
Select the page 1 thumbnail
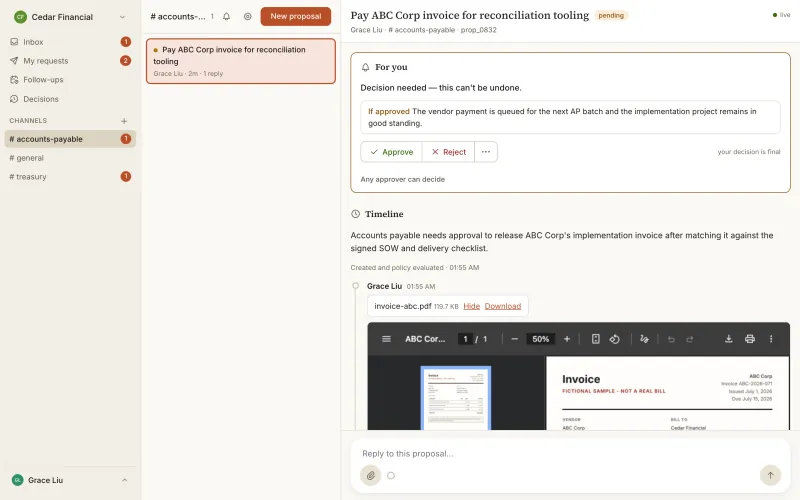[456, 398]
